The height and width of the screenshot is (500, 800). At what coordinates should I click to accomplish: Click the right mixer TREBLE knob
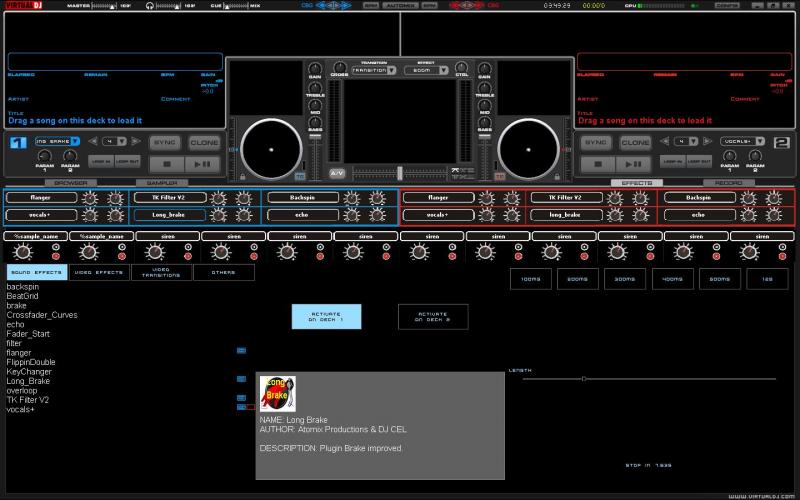point(484,87)
